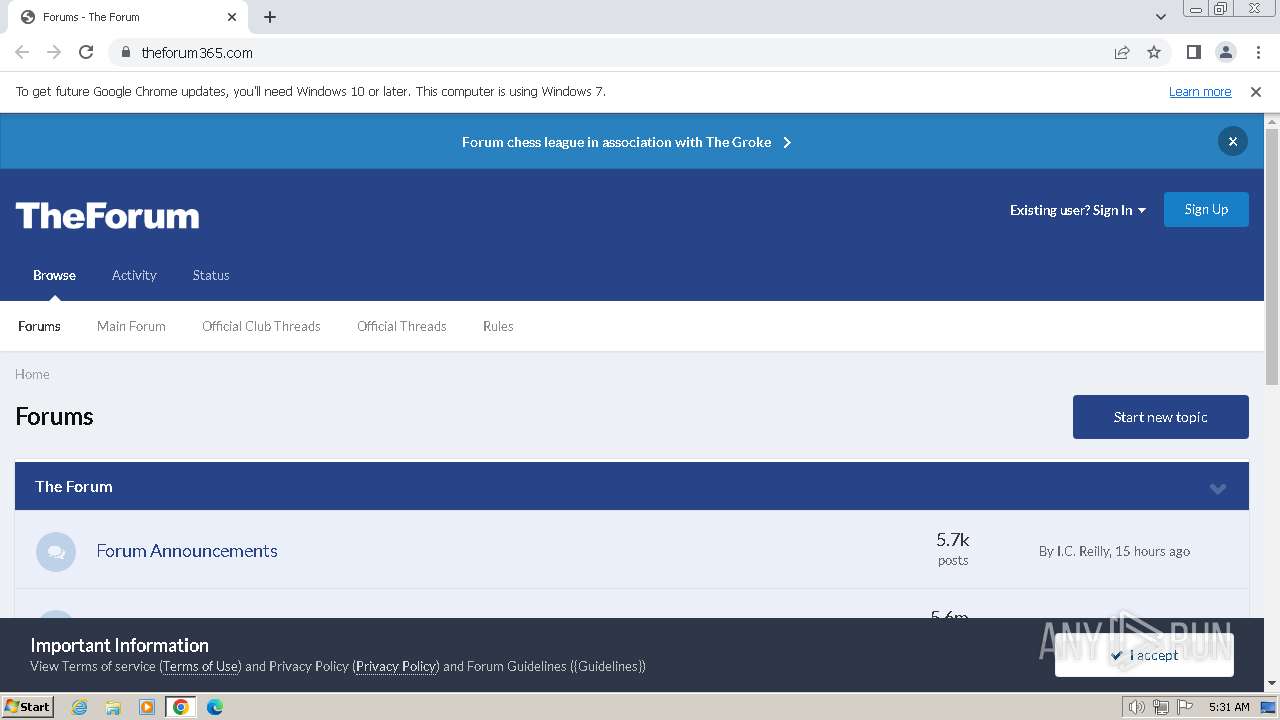
Task: Go to Official Club Threads
Action: tap(261, 326)
